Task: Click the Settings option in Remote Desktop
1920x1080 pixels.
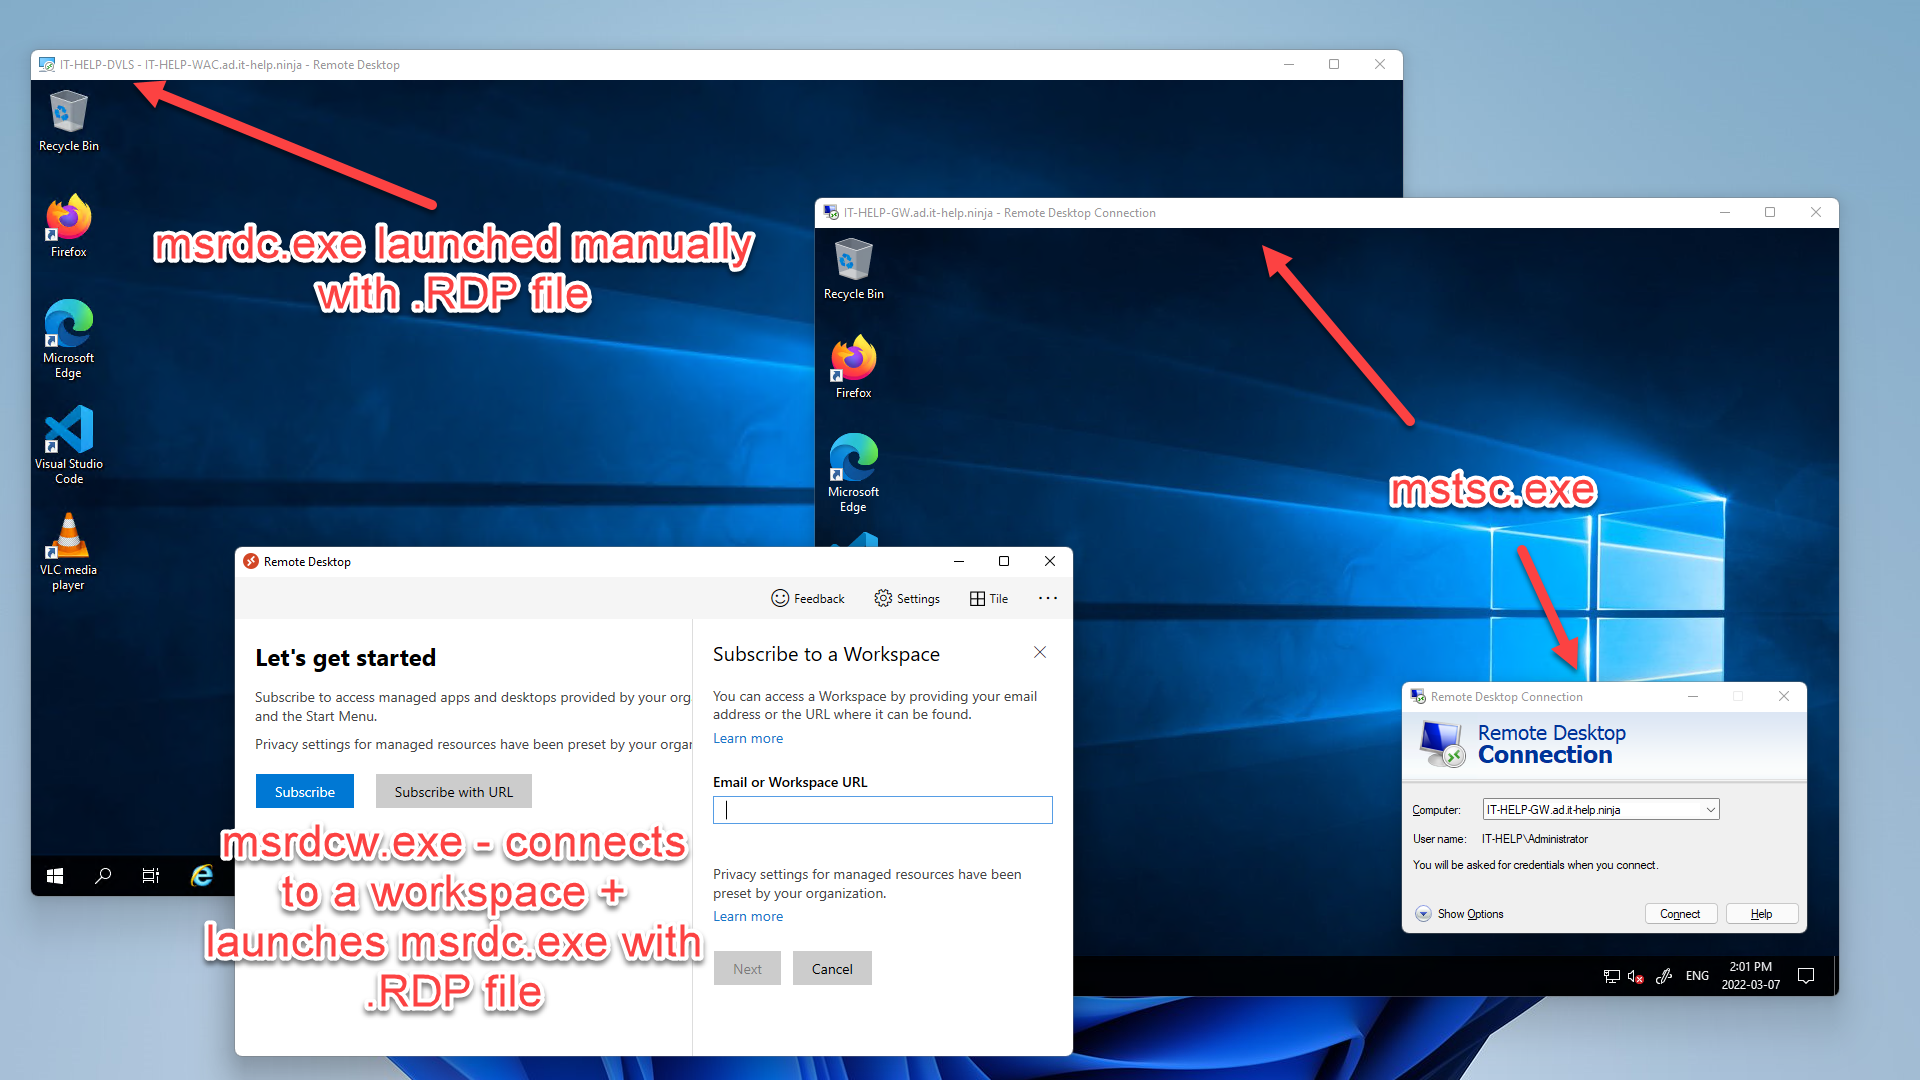Action: point(910,599)
